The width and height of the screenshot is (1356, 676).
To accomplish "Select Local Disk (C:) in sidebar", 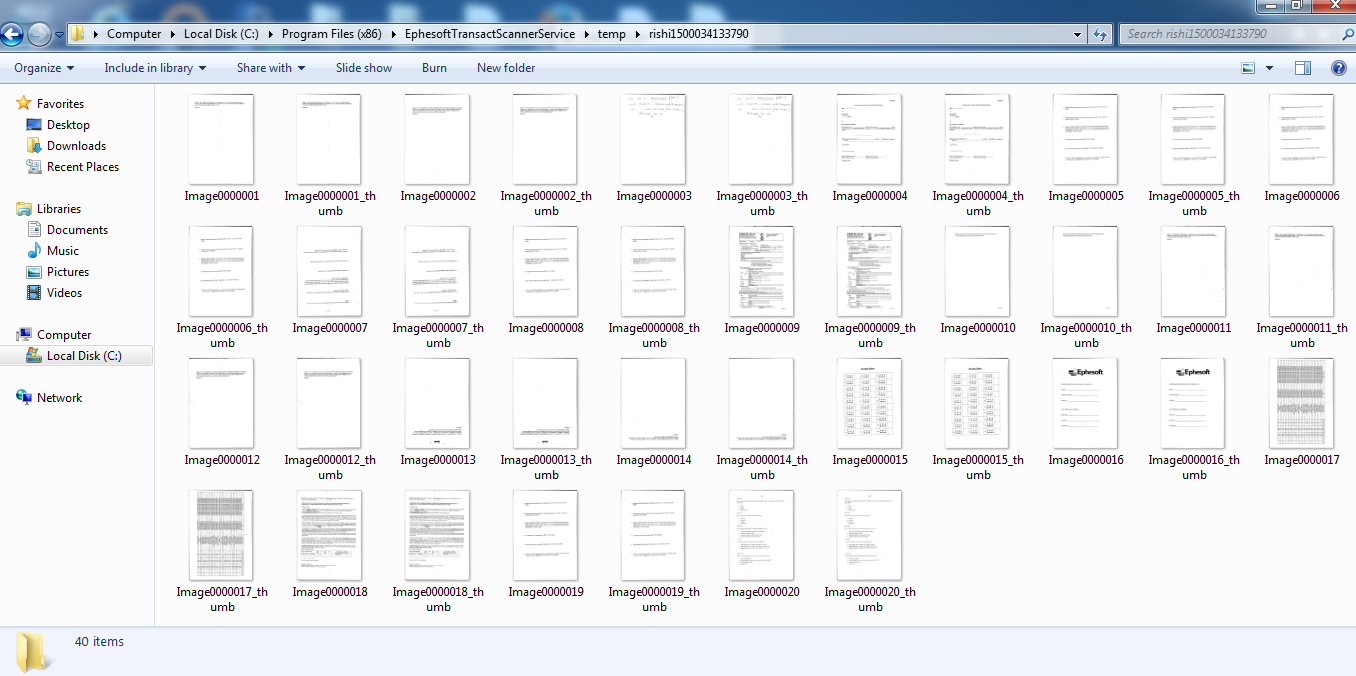I will pos(84,356).
